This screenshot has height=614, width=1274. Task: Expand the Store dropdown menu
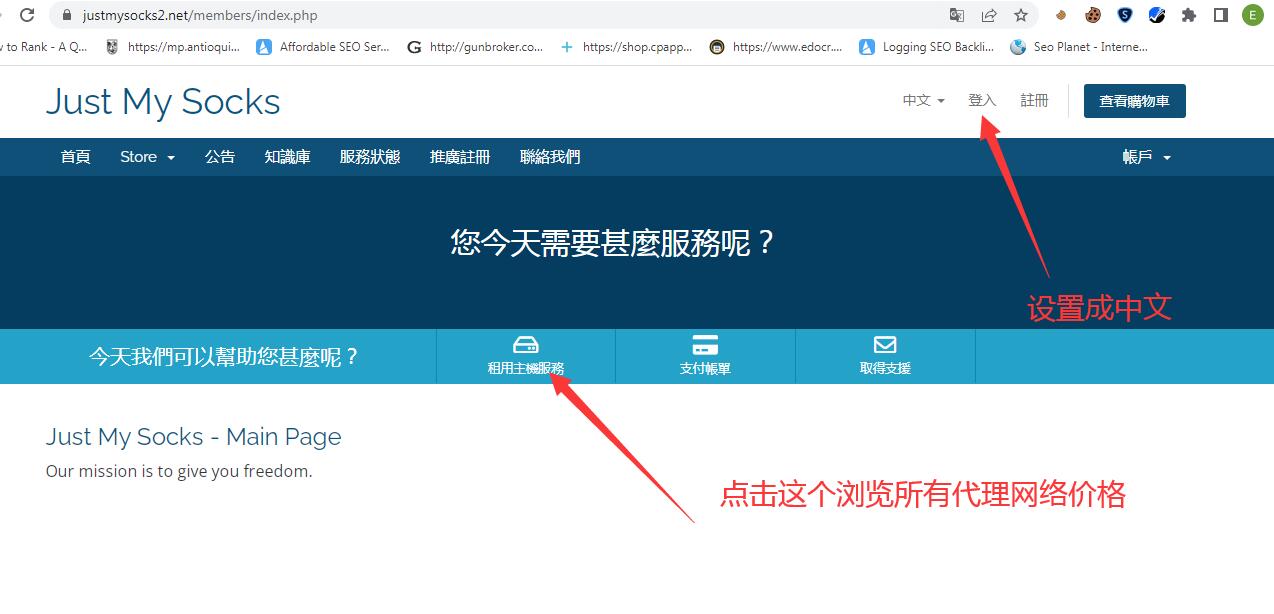(x=146, y=157)
